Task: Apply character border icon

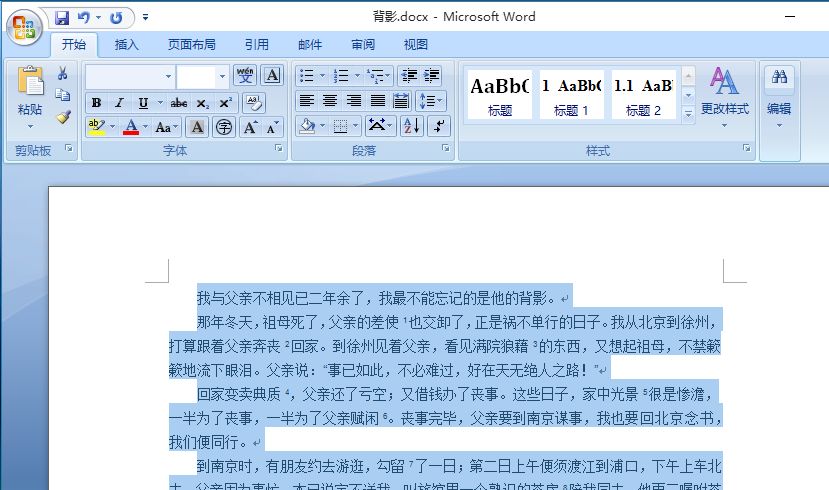Action: coord(272,76)
